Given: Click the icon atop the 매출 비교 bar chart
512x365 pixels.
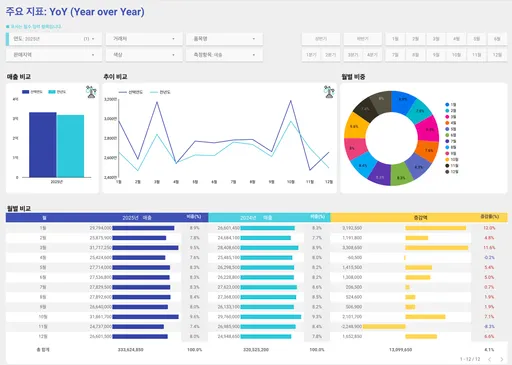Looking at the screenshot, I should click(91, 92).
